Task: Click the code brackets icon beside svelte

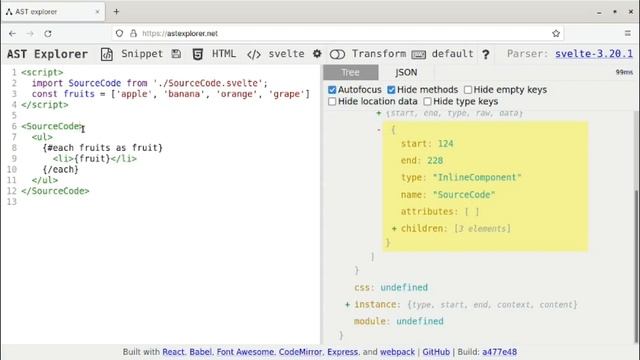Action: 254,54
